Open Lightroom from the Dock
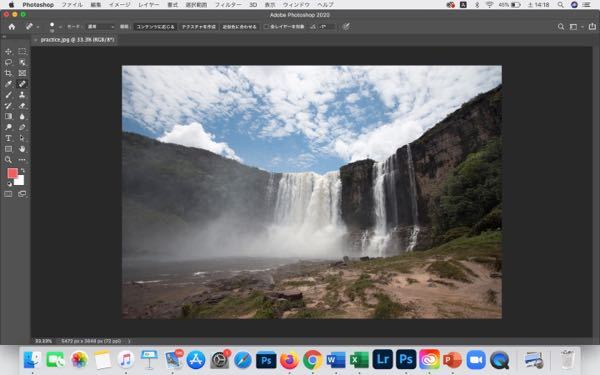Viewport: 600px width, 375px height. pyautogui.click(x=383, y=360)
